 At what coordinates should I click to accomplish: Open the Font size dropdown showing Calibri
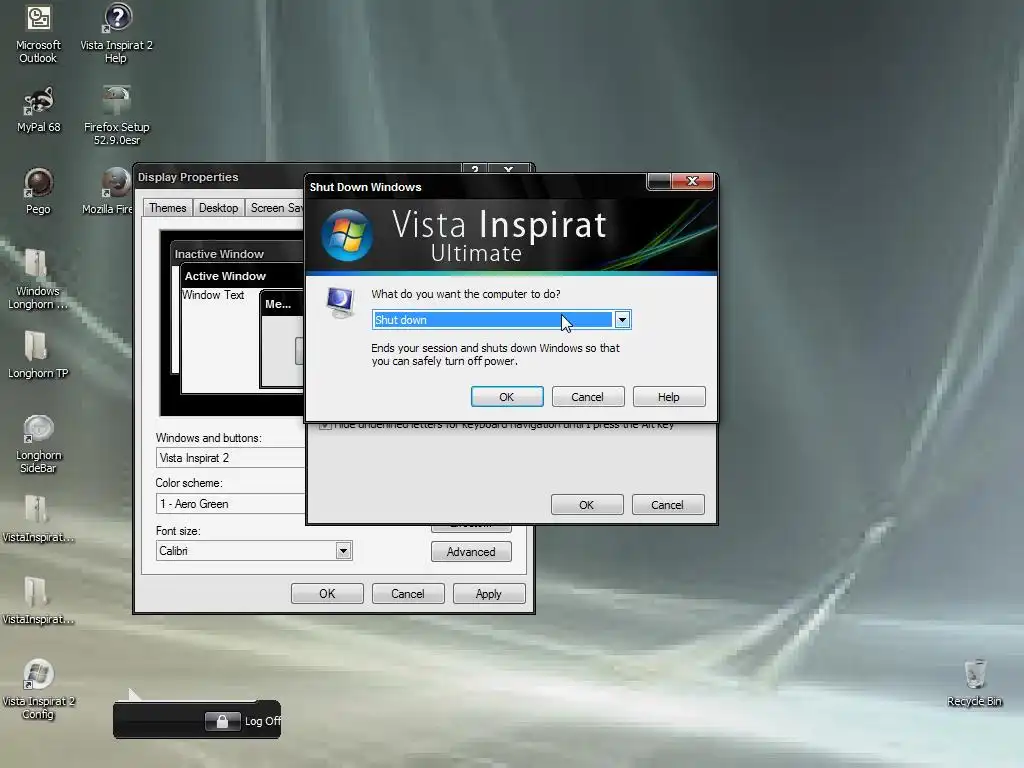coord(344,551)
